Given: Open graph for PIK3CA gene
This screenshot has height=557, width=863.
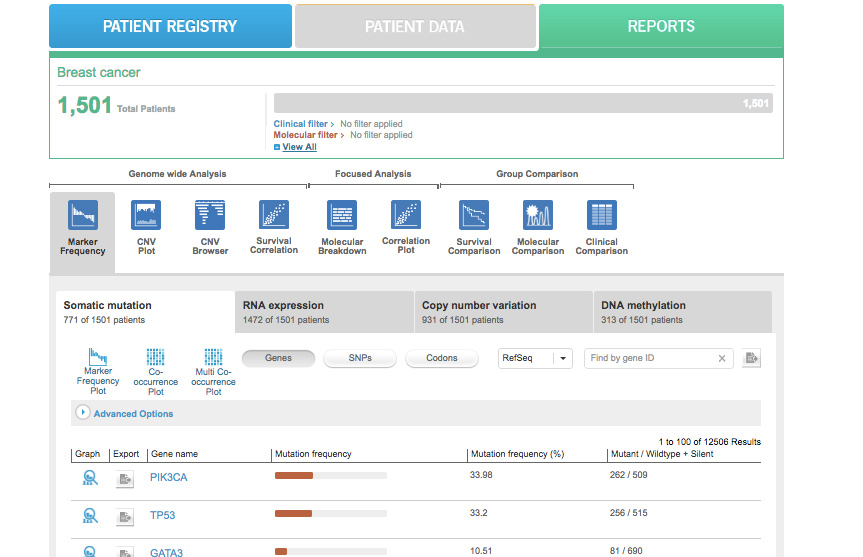Looking at the screenshot, I should [89, 478].
